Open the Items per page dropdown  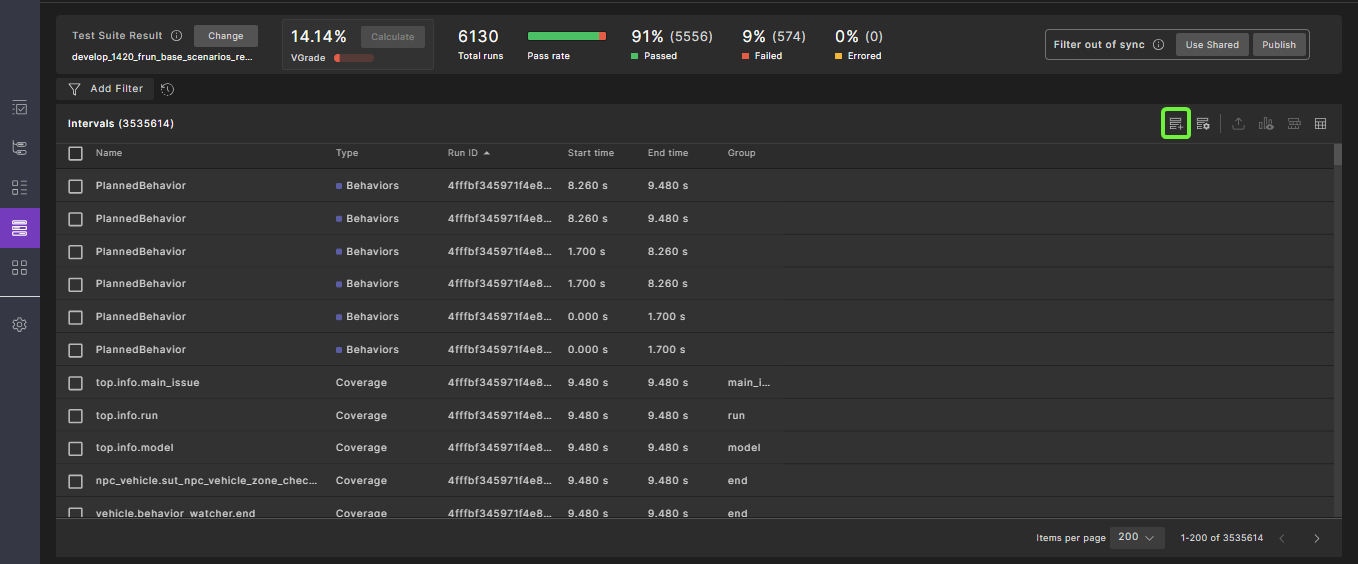1137,538
